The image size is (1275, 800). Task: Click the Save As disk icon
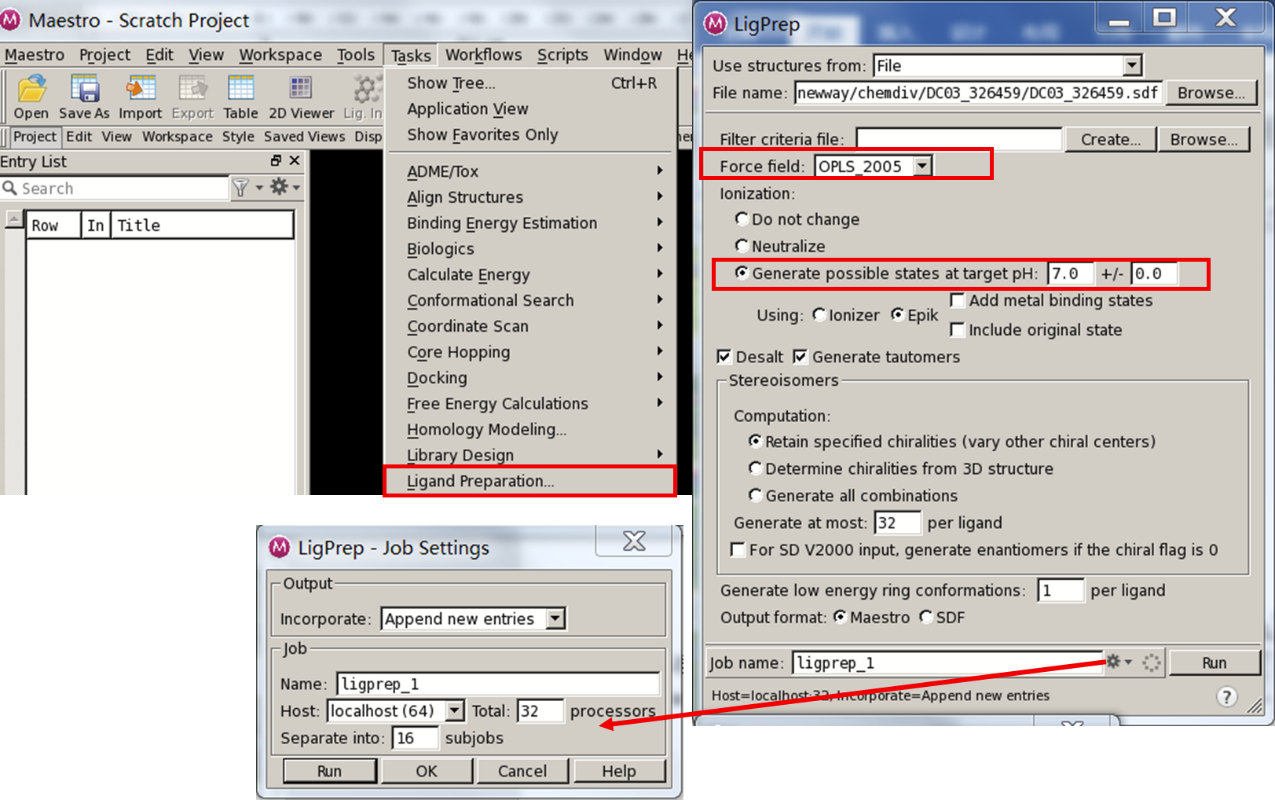pyautogui.click(x=84, y=89)
